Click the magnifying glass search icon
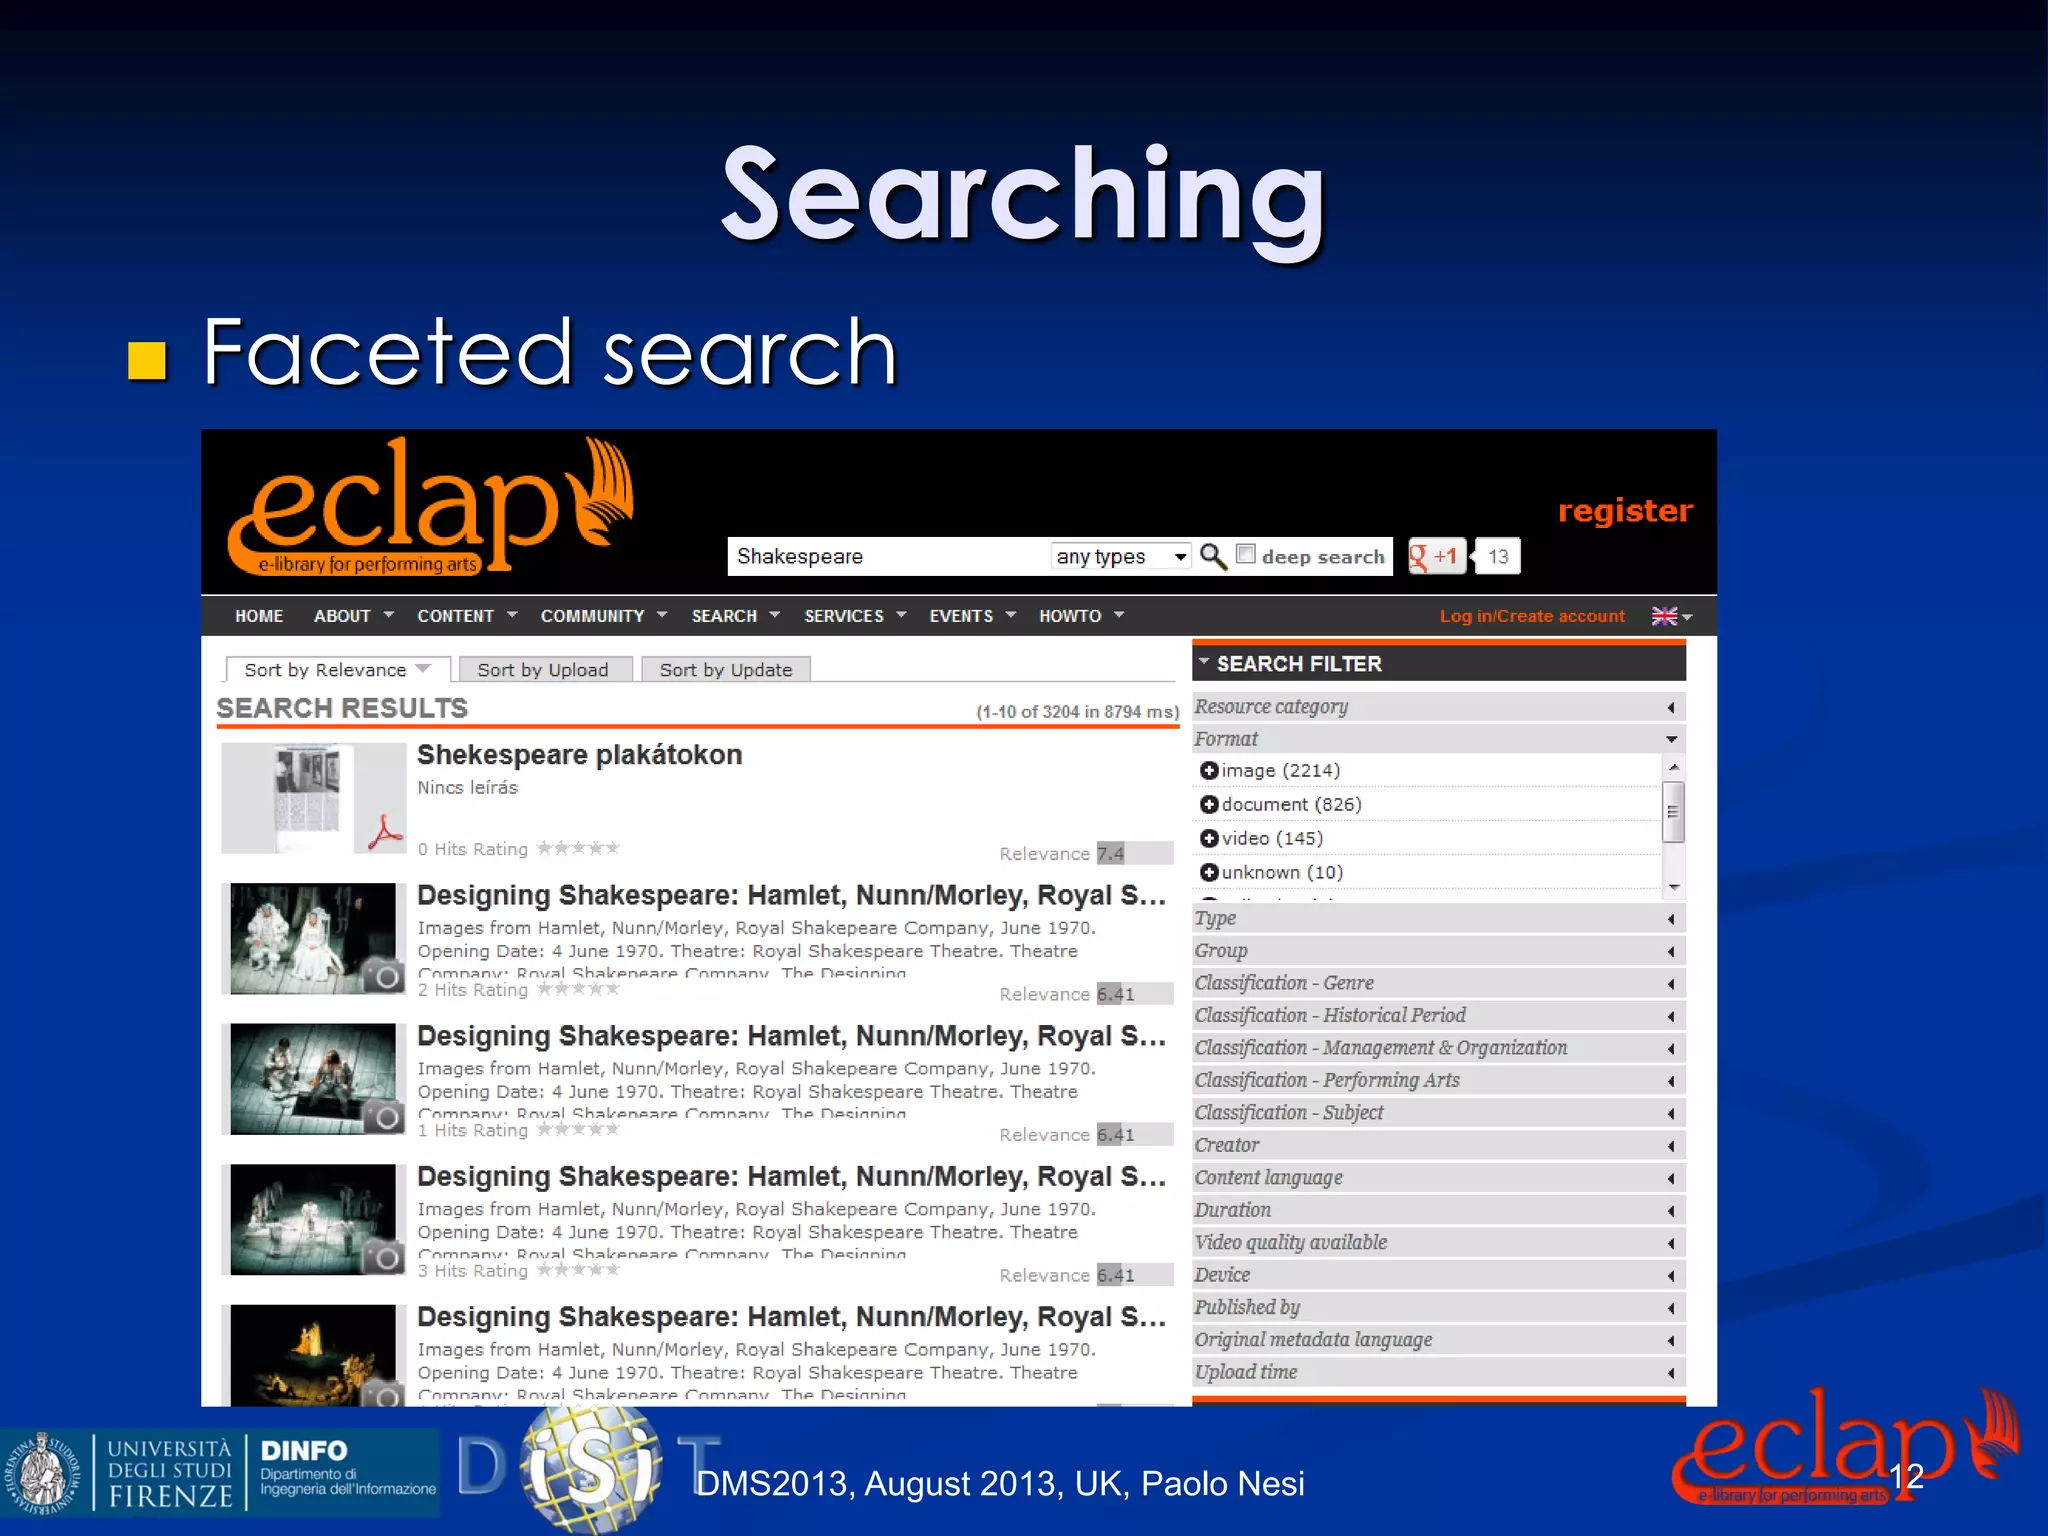 (1213, 556)
